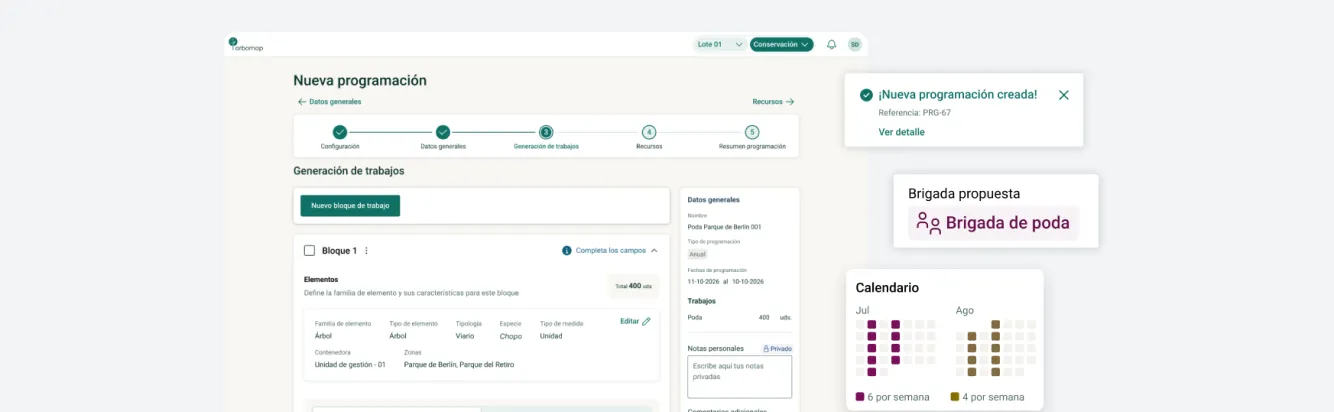Click the olive 4 por semana swatch
1334x412 pixels.
(954, 397)
